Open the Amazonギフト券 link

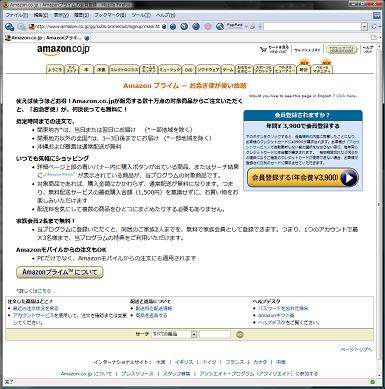(276, 315)
